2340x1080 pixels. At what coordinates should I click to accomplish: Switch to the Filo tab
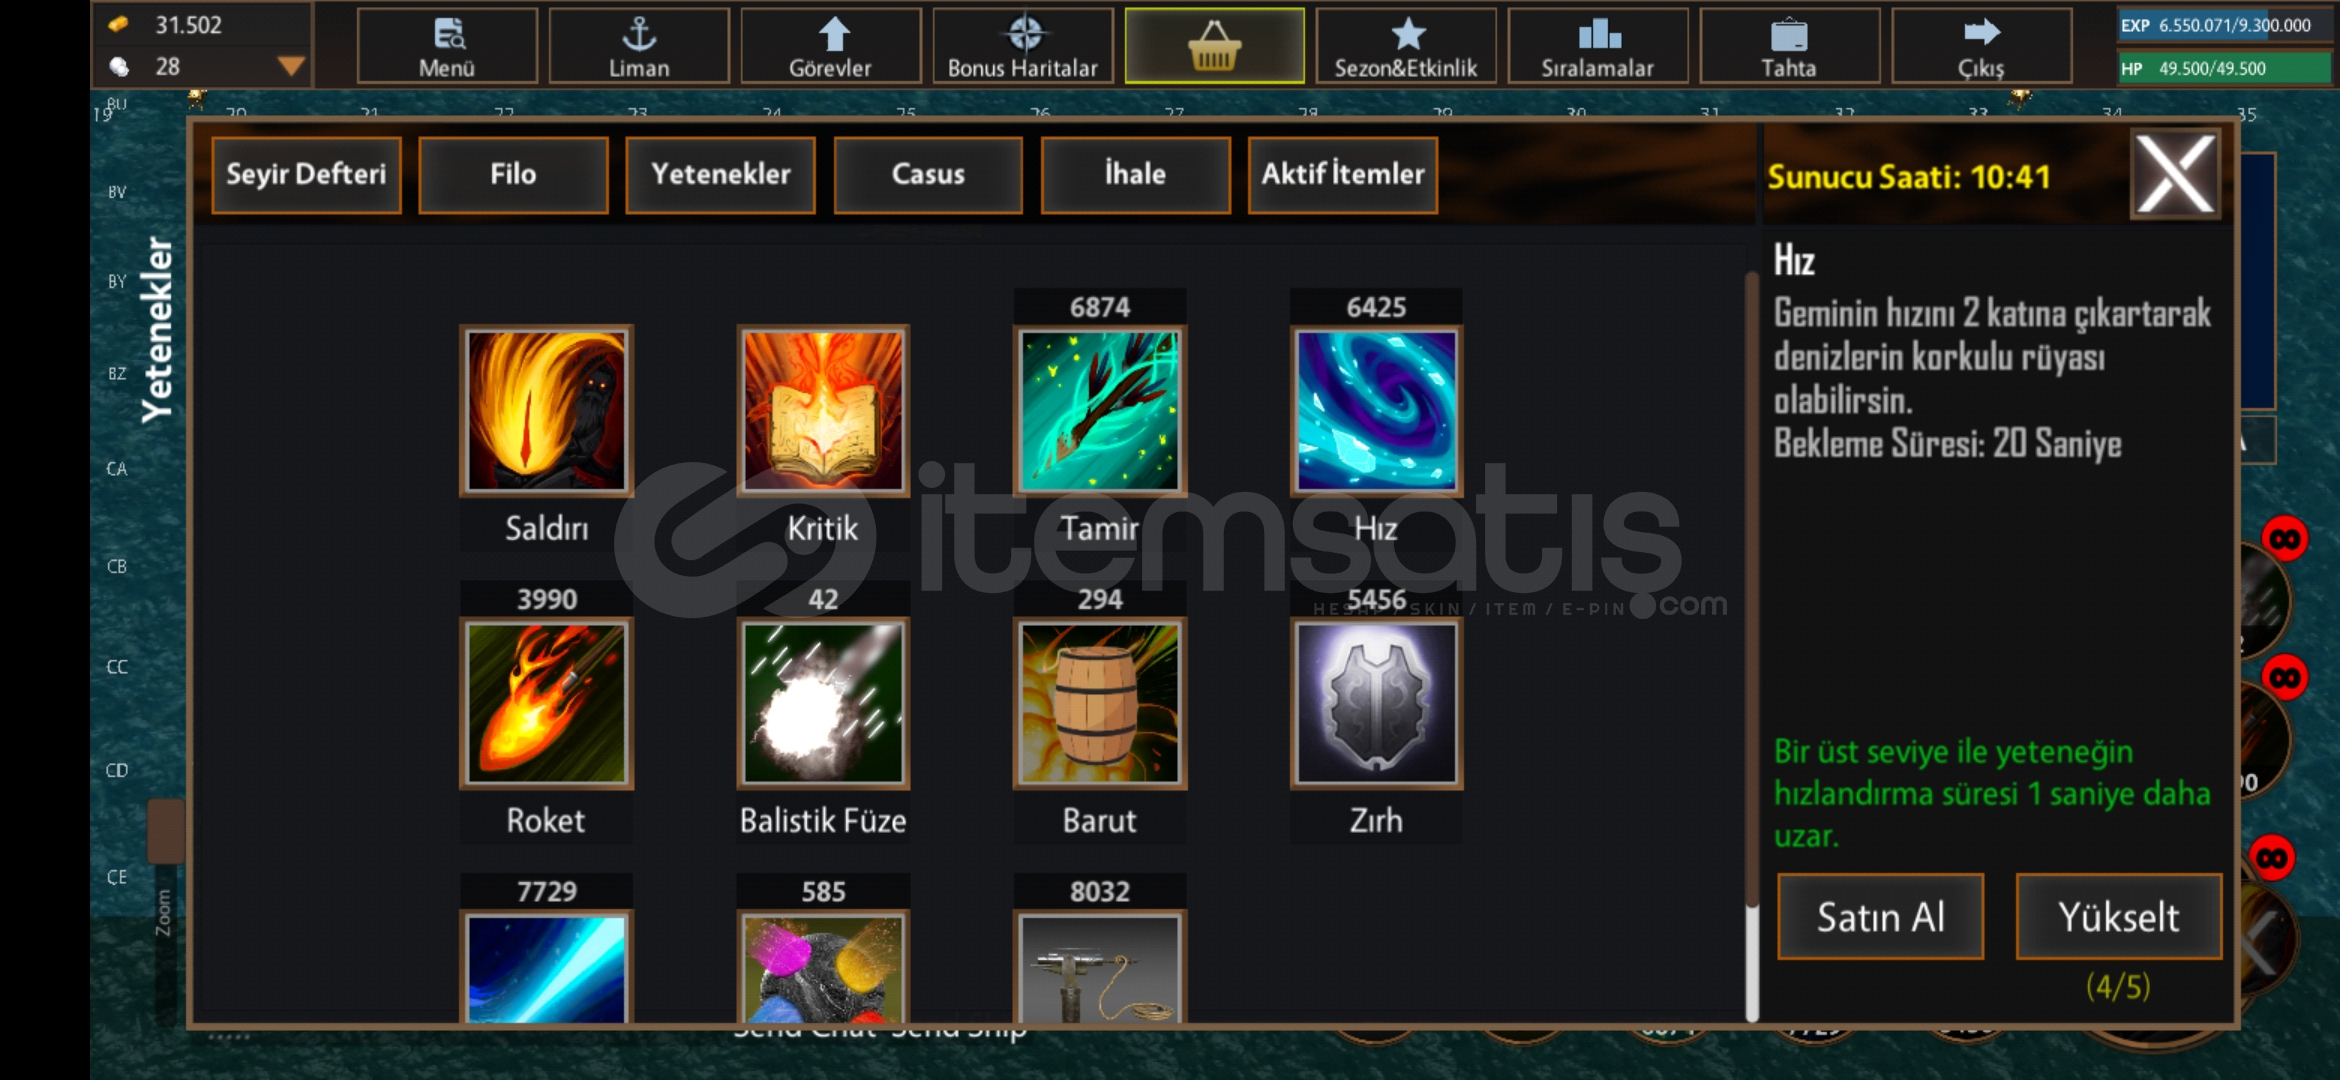(513, 174)
